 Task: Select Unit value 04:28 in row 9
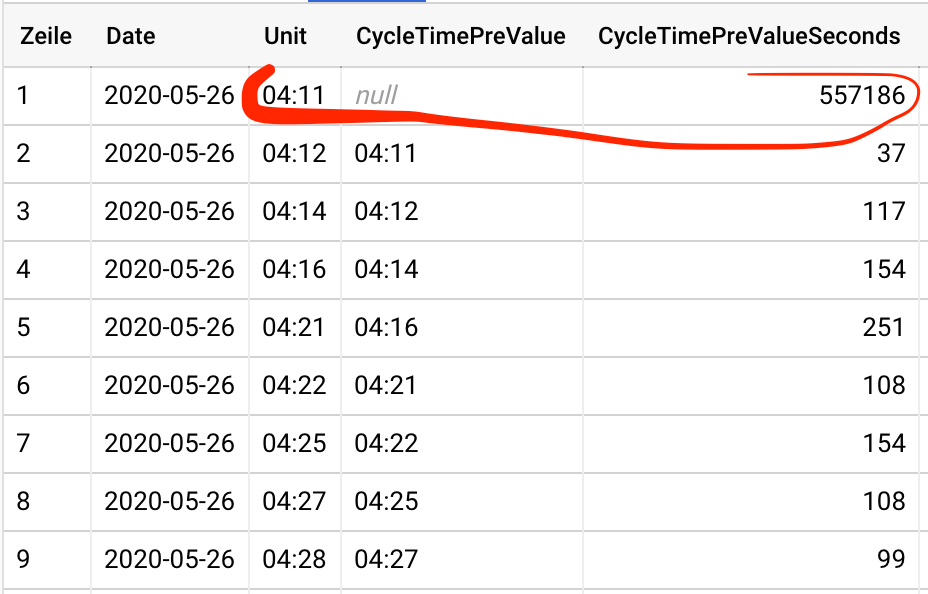point(294,558)
